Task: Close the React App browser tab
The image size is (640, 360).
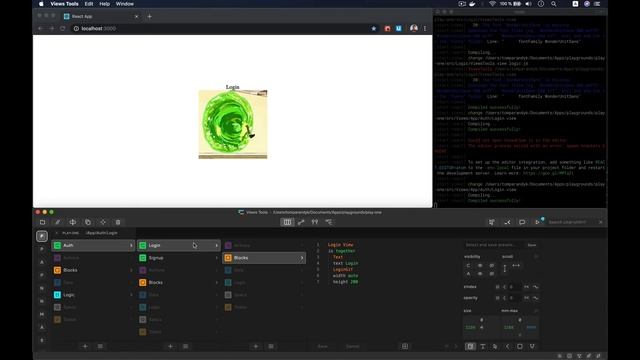Action: [x=136, y=16]
